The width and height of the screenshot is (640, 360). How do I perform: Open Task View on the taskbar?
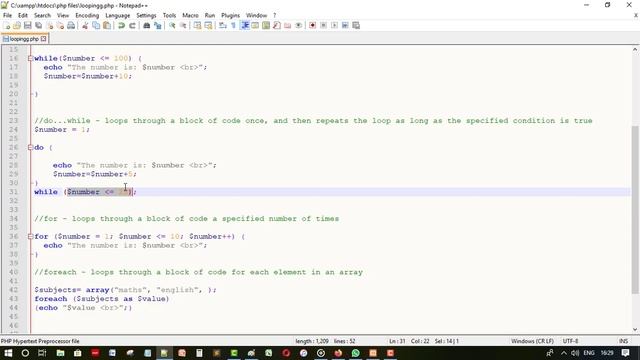point(42,353)
